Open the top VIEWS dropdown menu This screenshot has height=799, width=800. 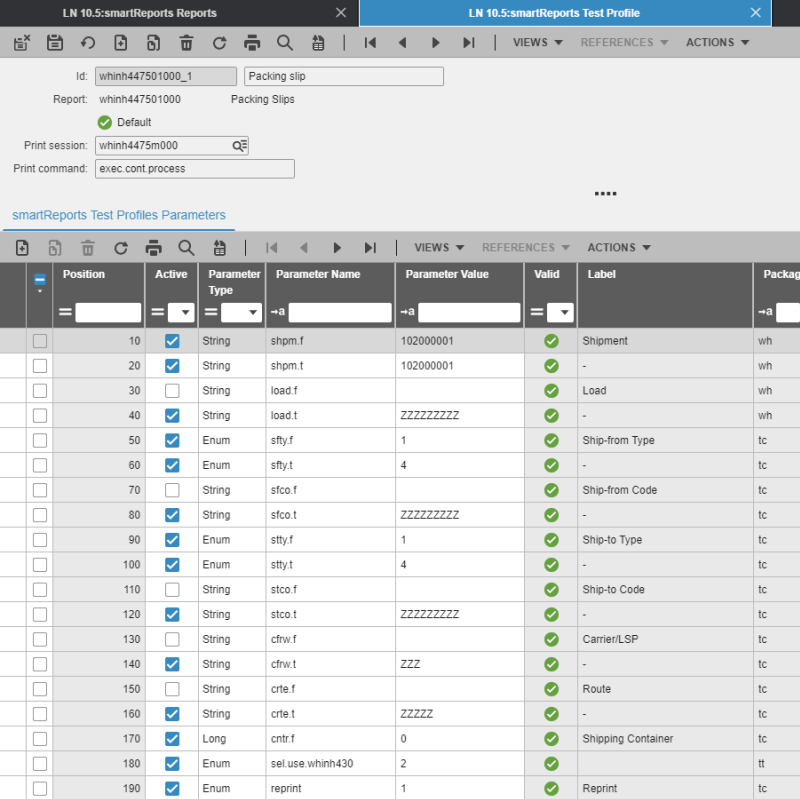(537, 42)
